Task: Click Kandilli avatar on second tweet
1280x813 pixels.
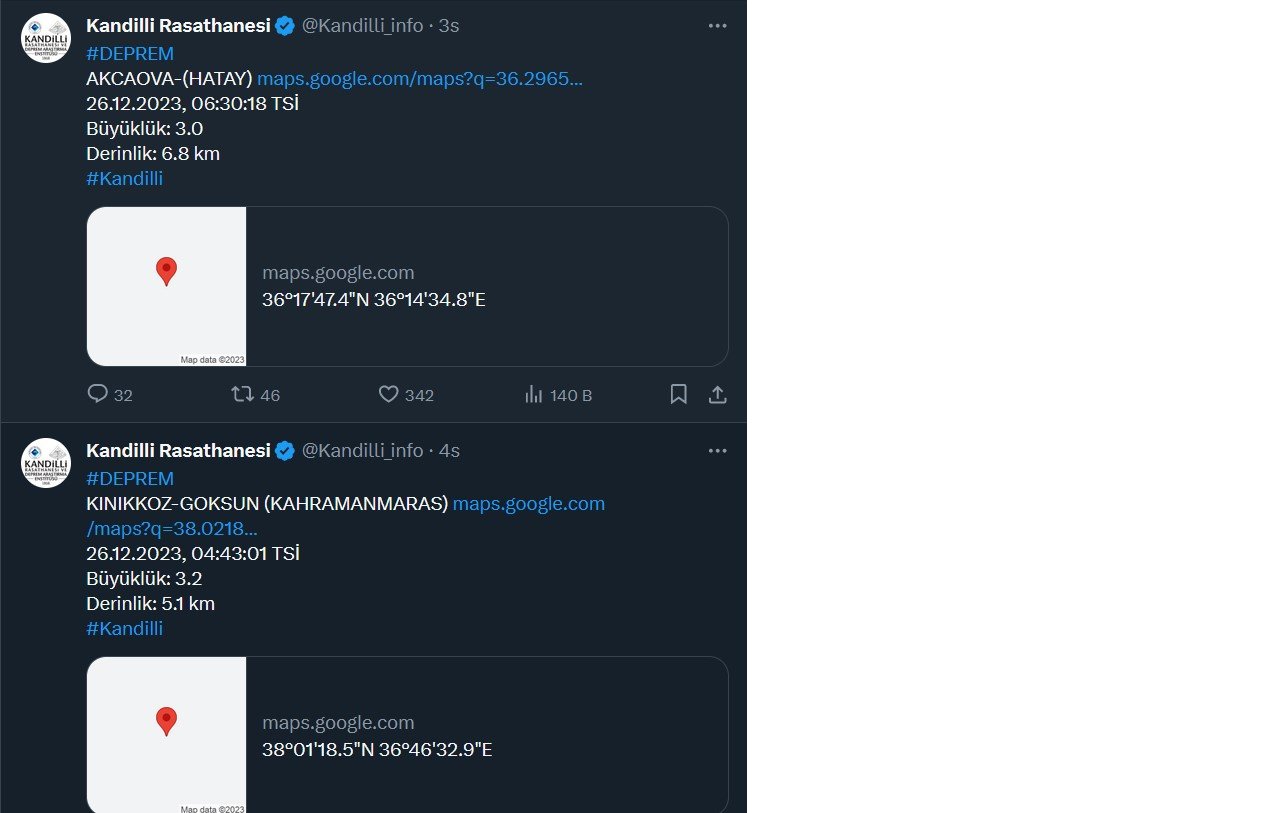Action: [46, 463]
